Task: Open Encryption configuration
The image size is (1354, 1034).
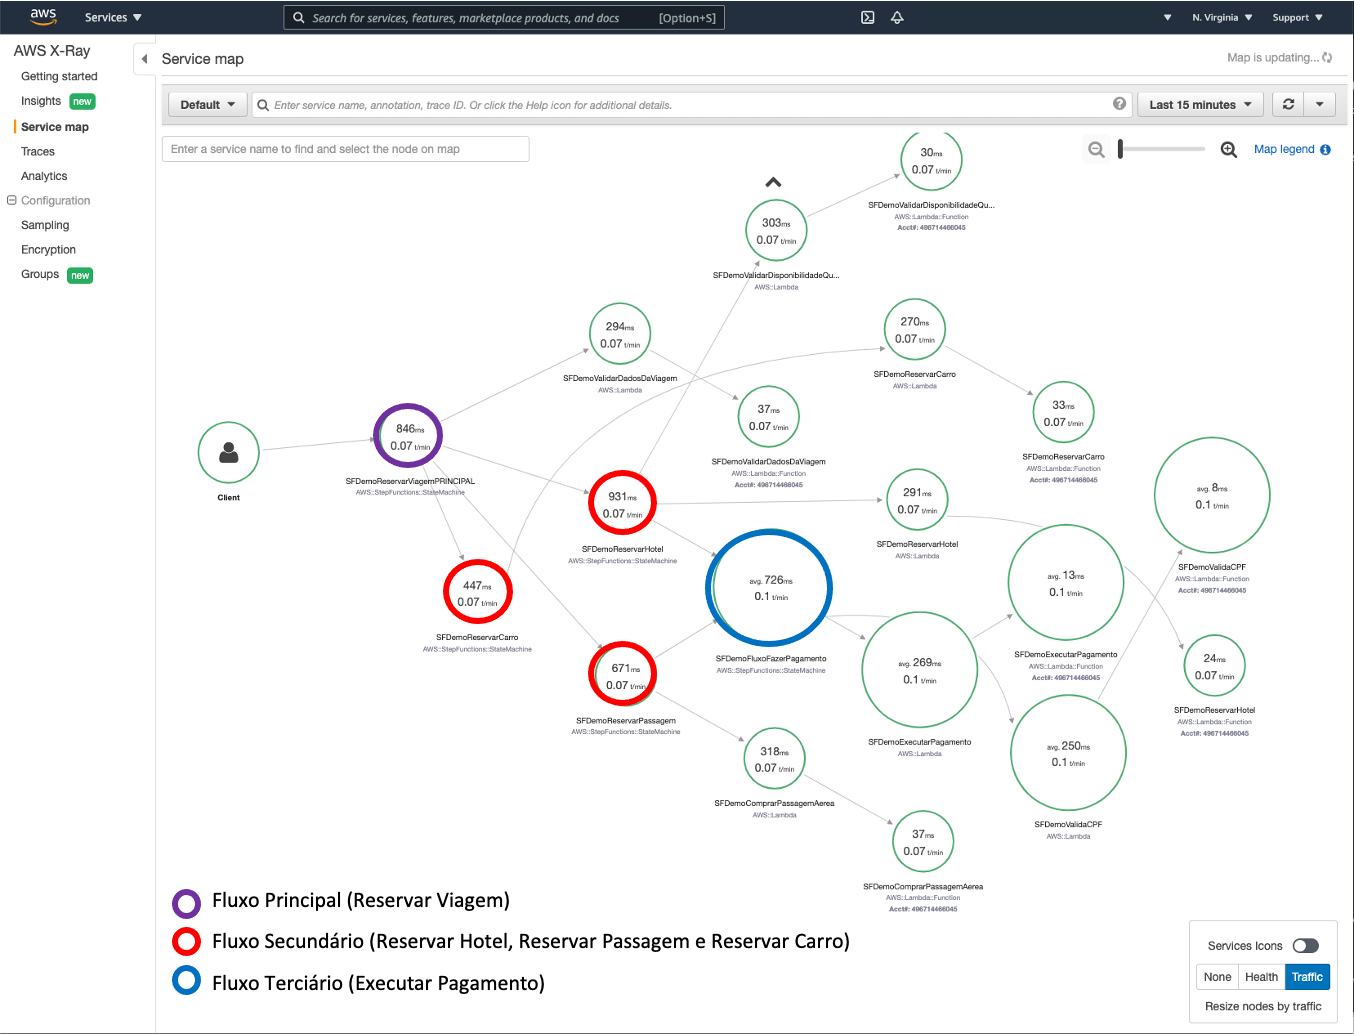Action: click(48, 250)
